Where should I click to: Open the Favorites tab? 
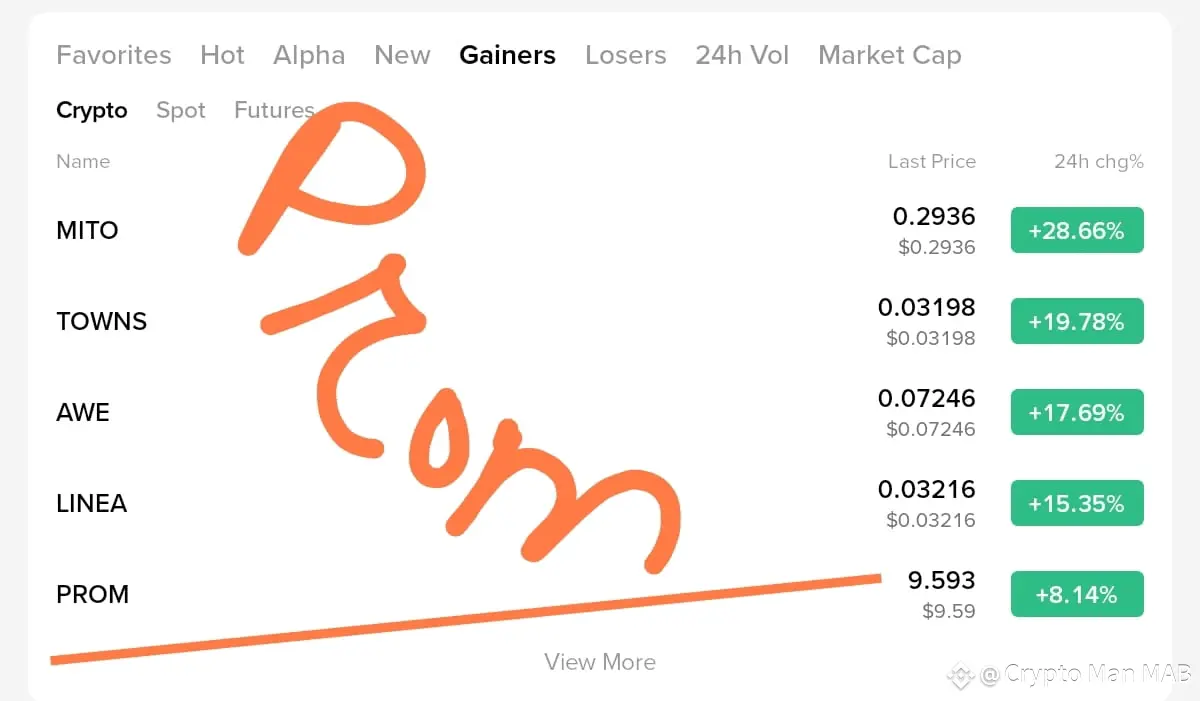coord(114,55)
